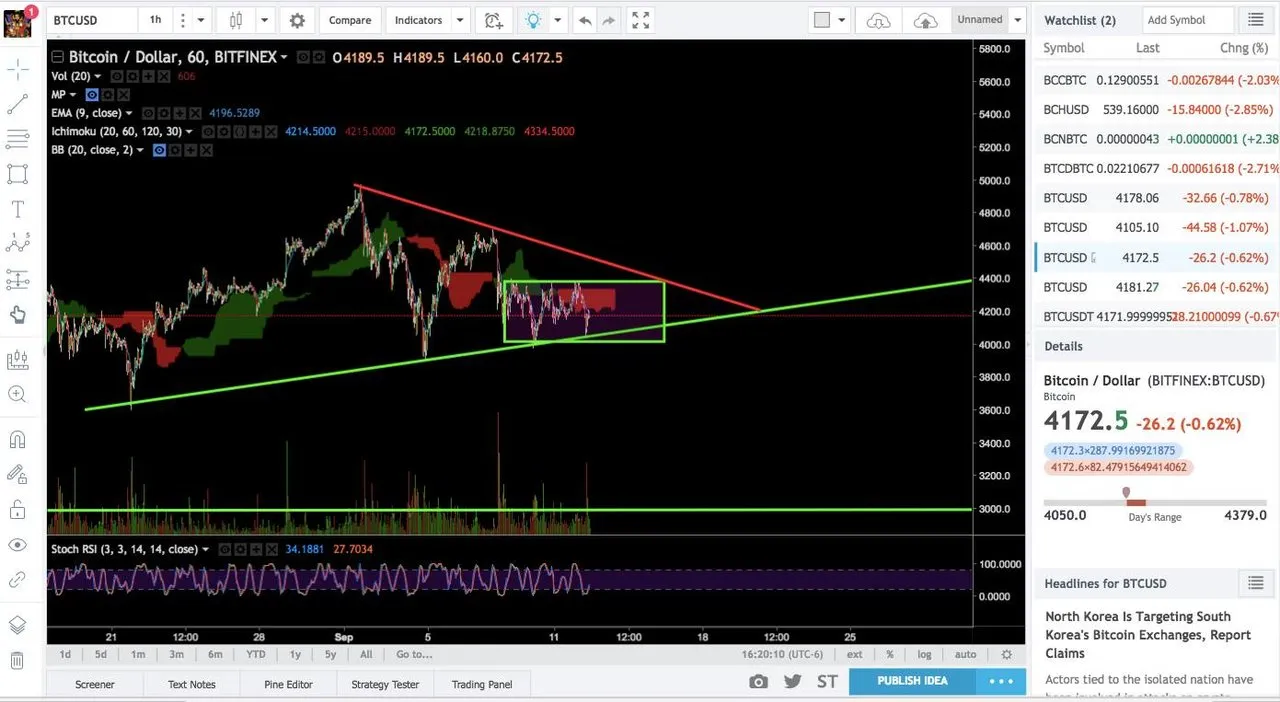Open the object tree layers icon
The height and width of the screenshot is (702, 1280).
point(17,625)
